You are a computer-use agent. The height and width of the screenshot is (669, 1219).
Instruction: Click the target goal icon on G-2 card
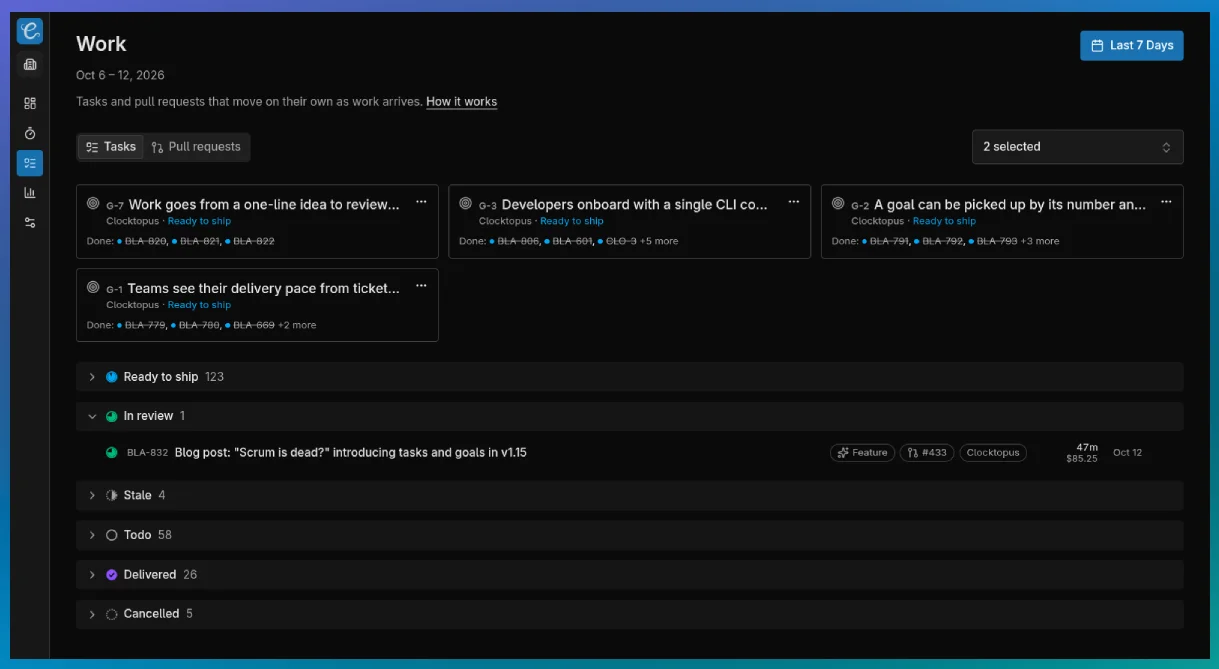click(x=838, y=203)
